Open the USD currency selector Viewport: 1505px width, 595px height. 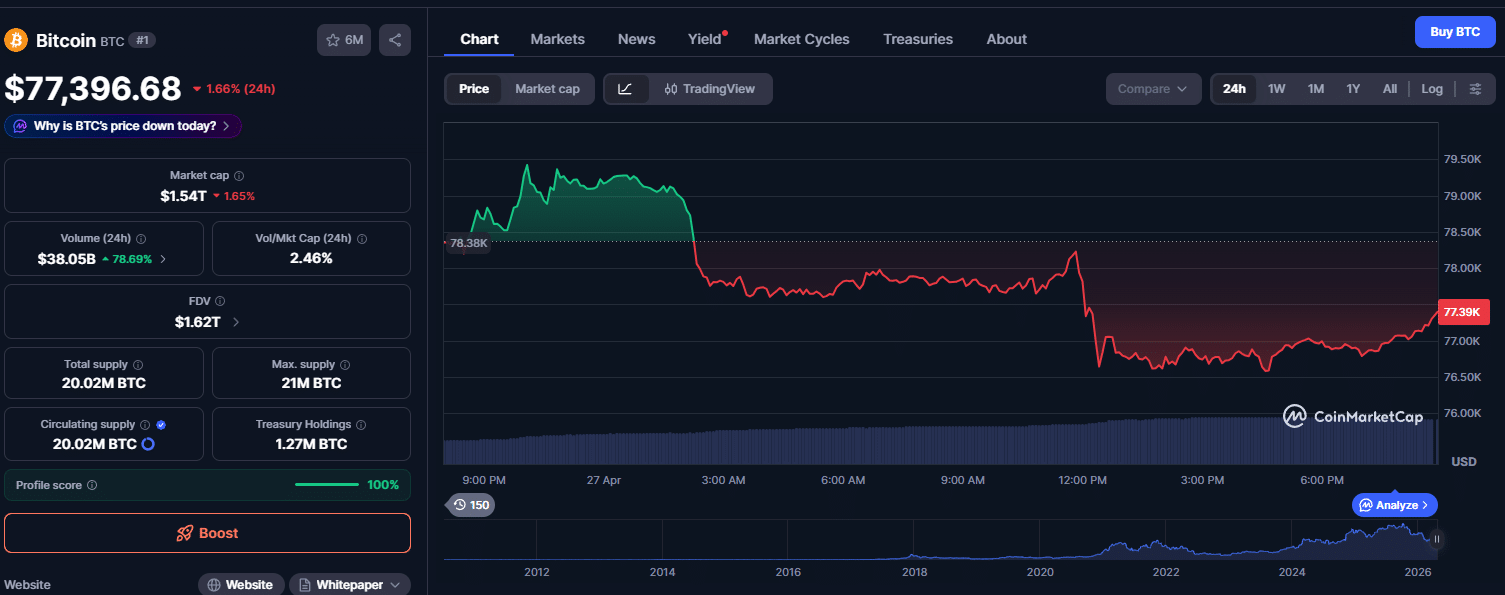(x=1463, y=461)
